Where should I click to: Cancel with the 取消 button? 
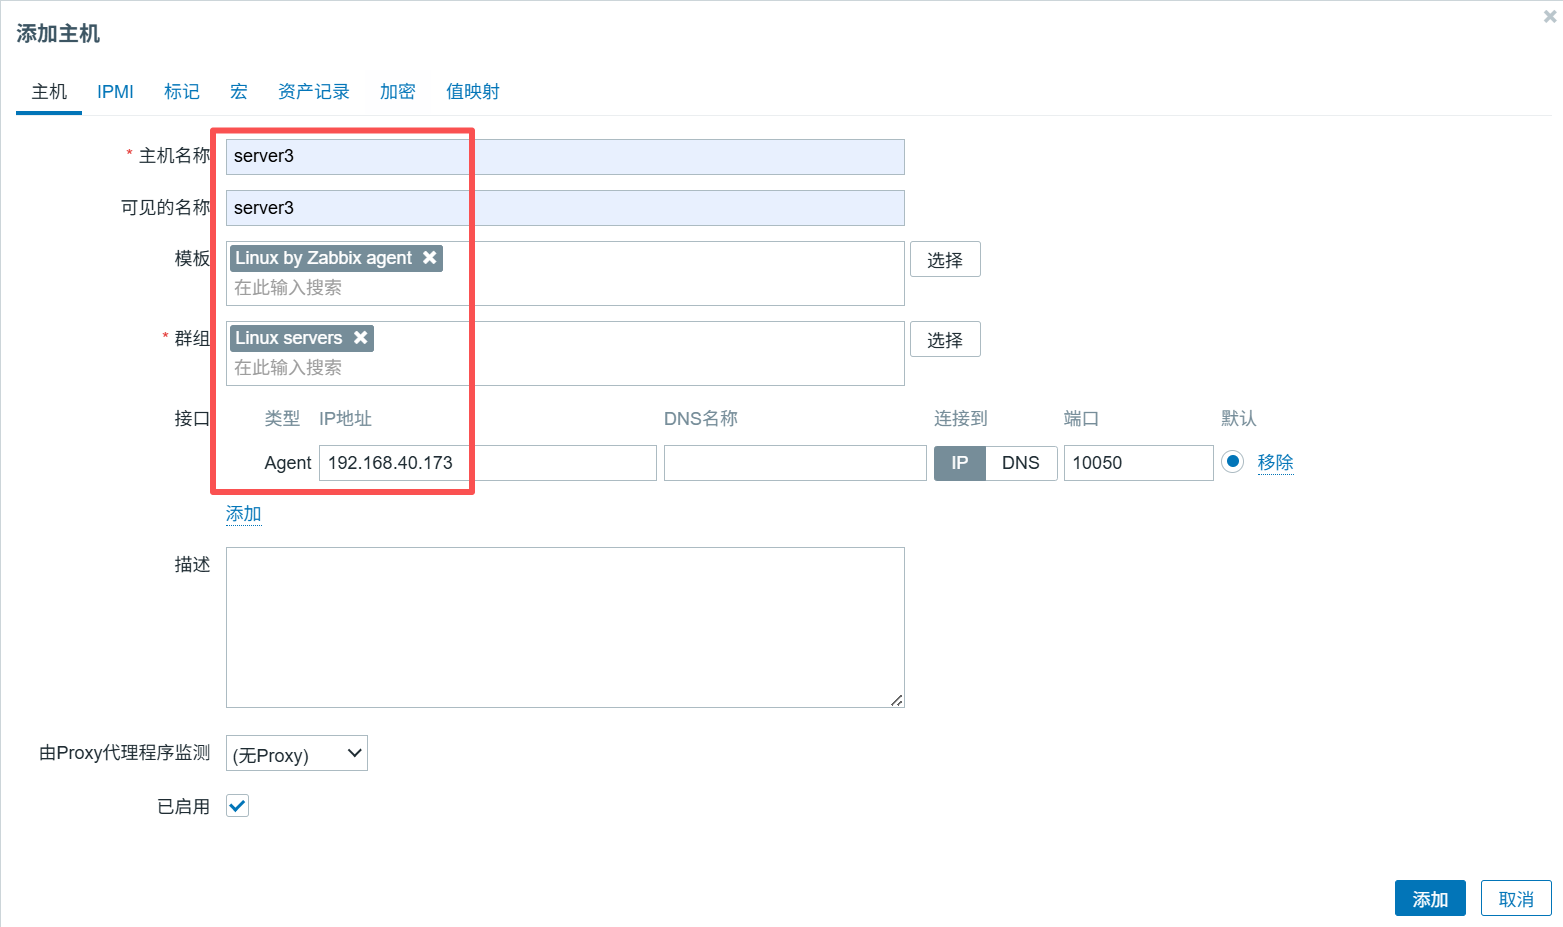(1516, 899)
